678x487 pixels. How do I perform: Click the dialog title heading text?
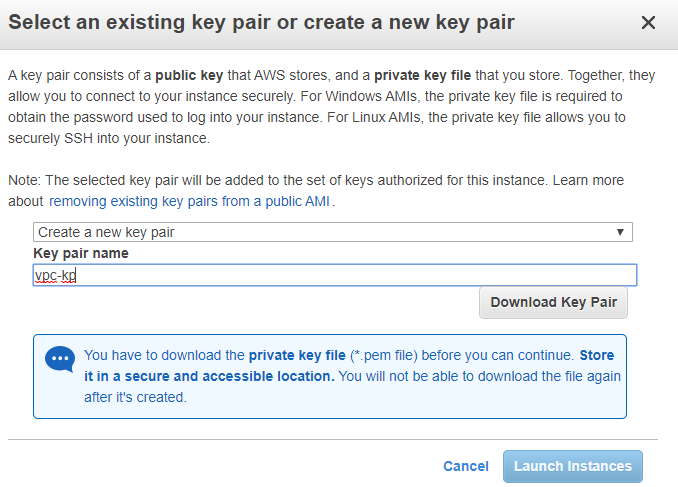[x=262, y=22]
